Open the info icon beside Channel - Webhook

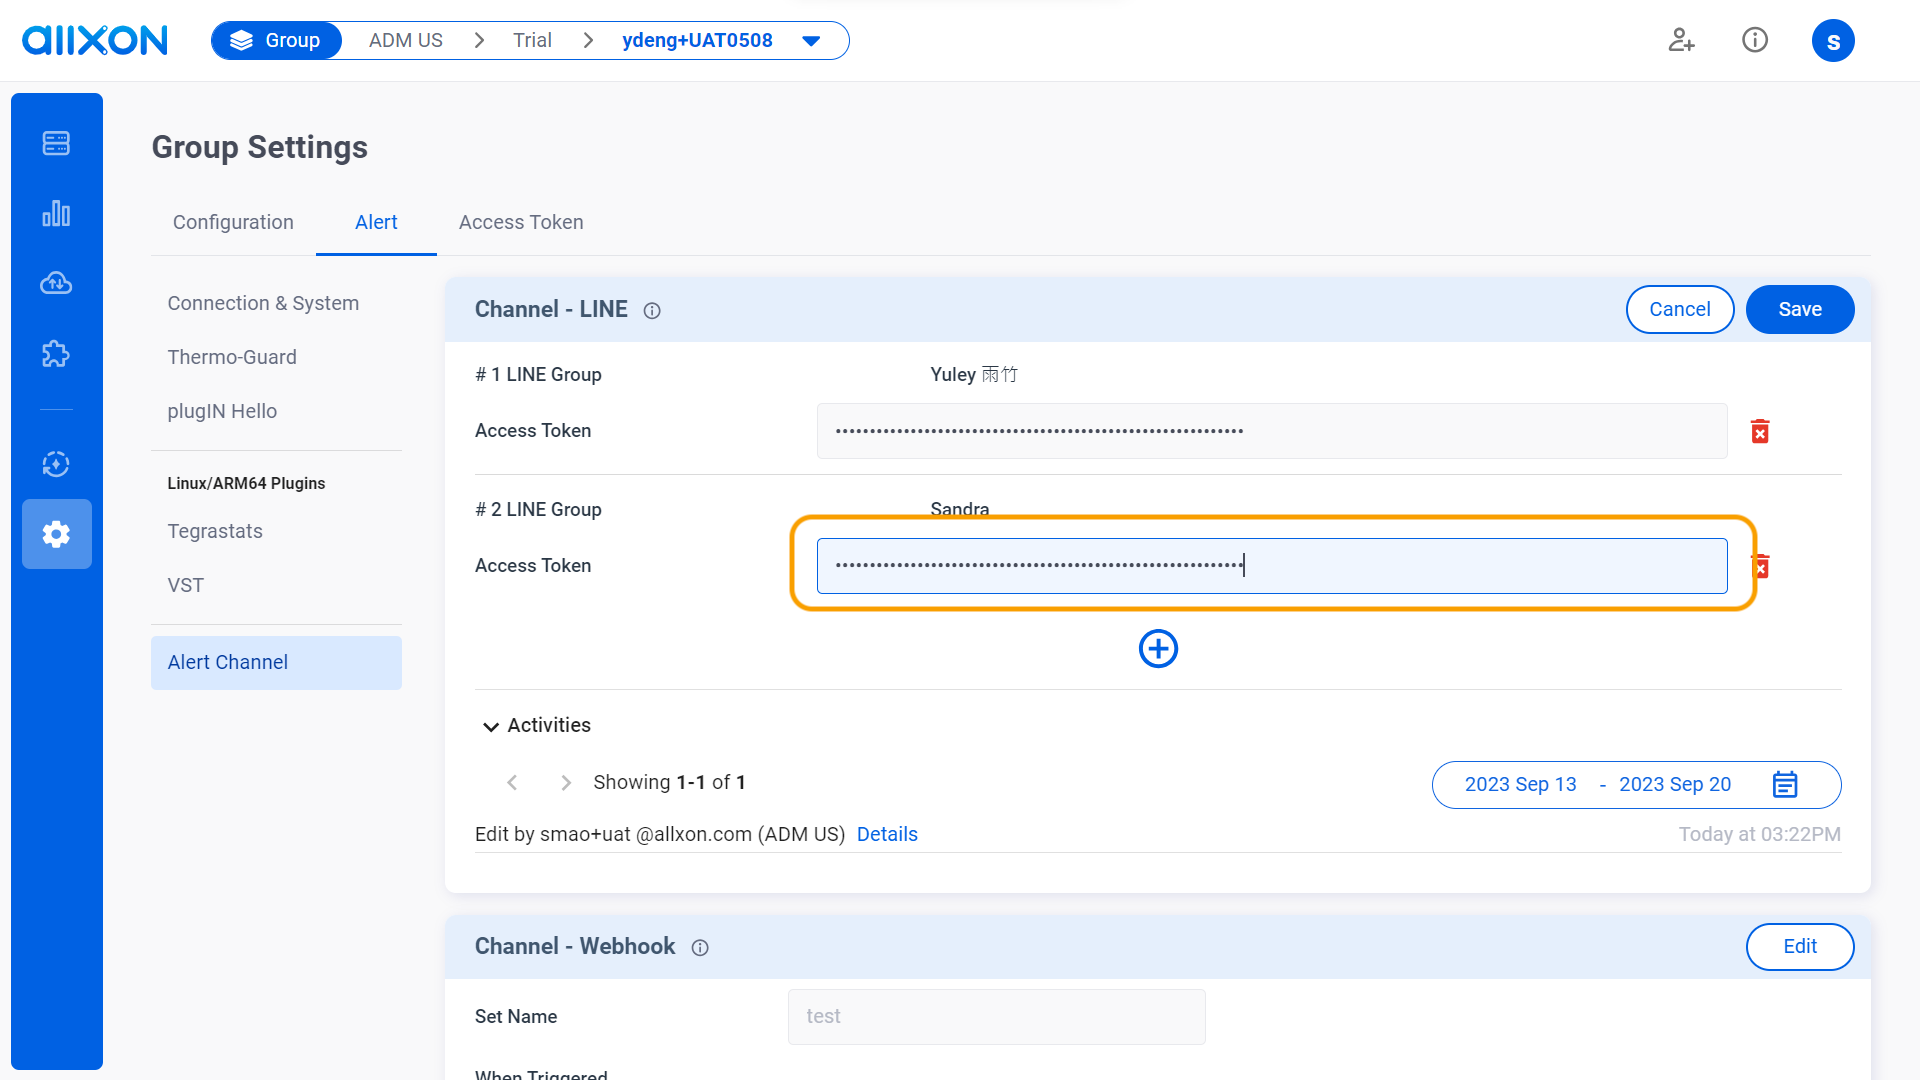click(x=700, y=947)
